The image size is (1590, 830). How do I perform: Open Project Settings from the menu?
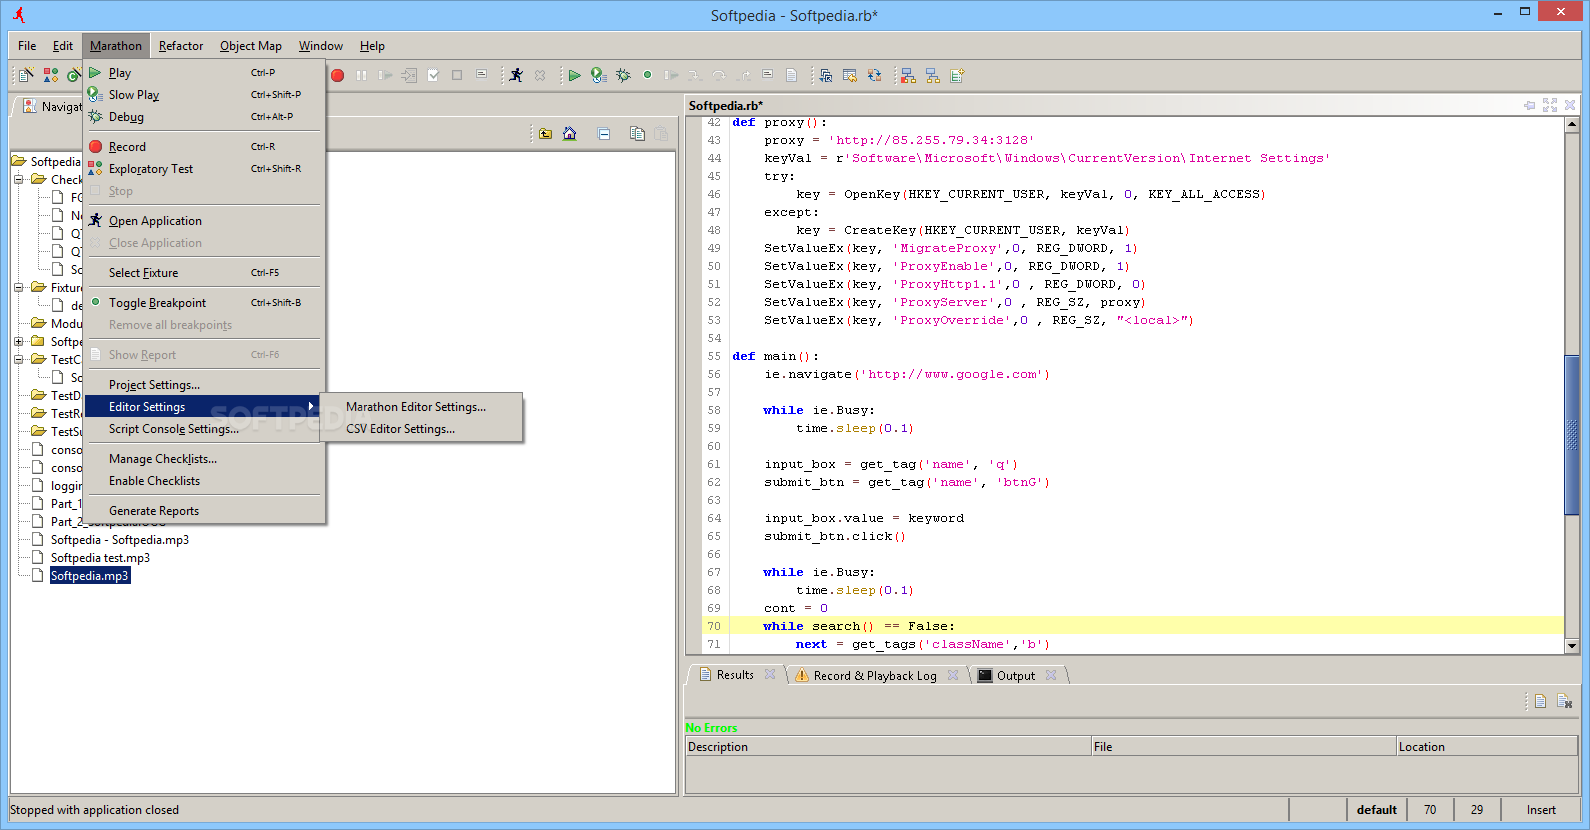tap(204, 384)
